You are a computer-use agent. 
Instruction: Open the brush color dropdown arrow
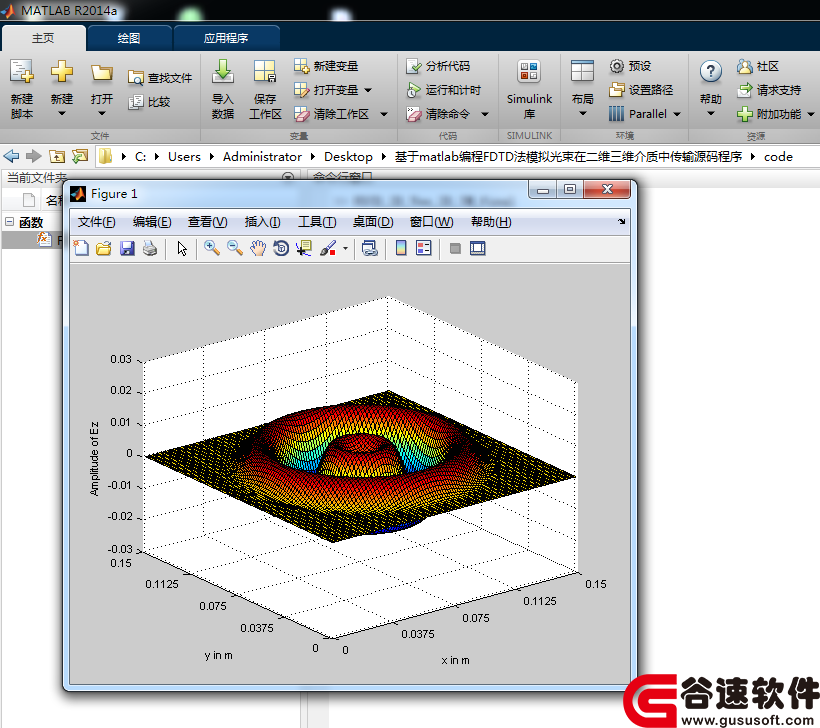(345, 248)
